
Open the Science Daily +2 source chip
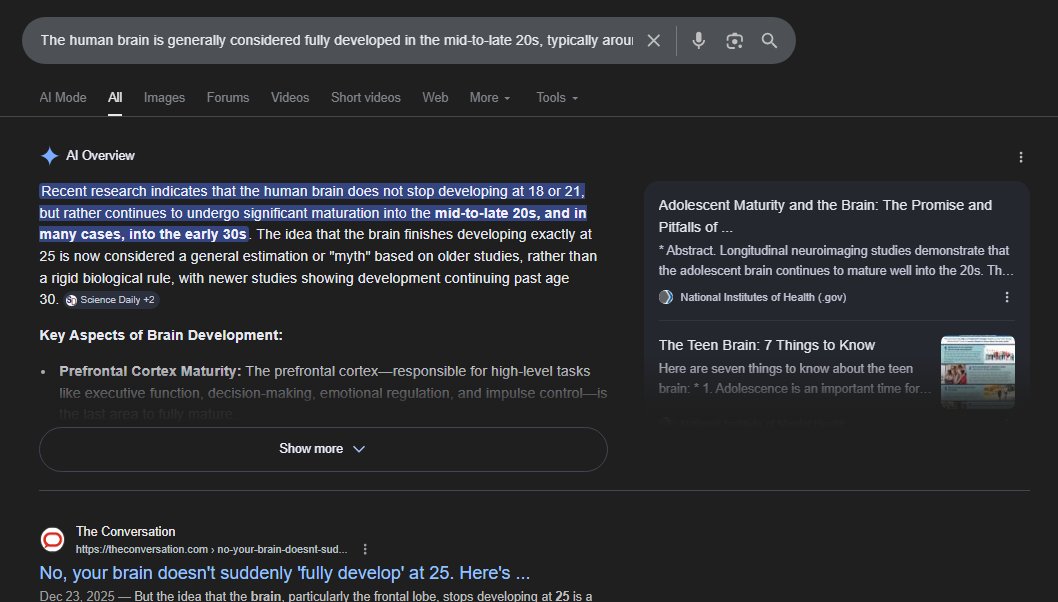coord(111,300)
